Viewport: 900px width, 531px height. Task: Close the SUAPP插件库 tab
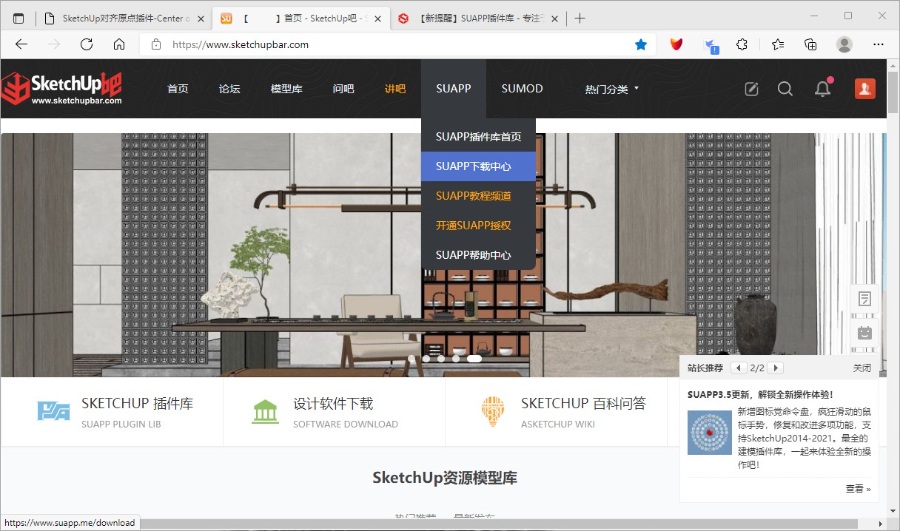coord(554,18)
